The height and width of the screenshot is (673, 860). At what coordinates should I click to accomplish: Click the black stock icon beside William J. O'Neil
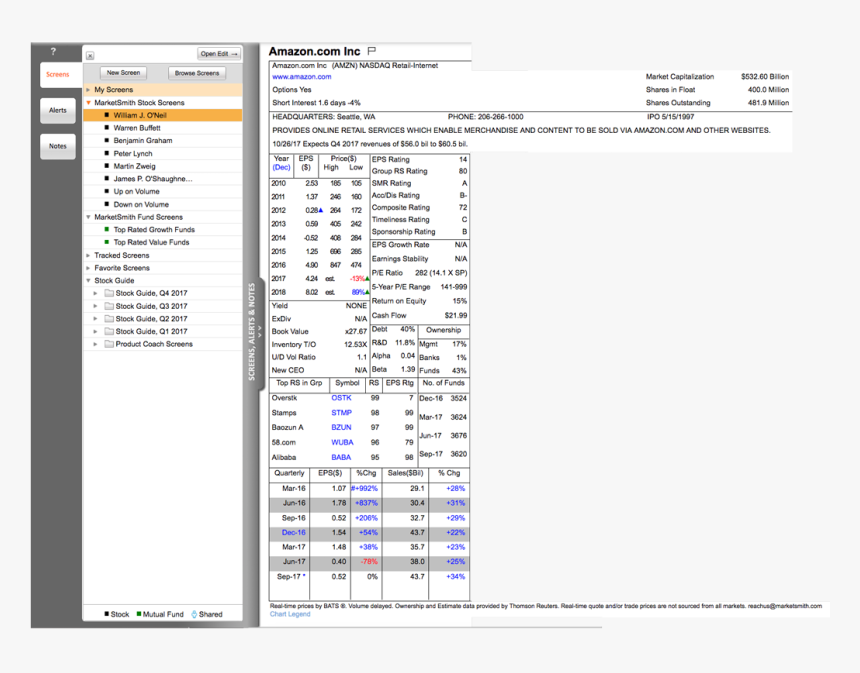[x=106, y=115]
